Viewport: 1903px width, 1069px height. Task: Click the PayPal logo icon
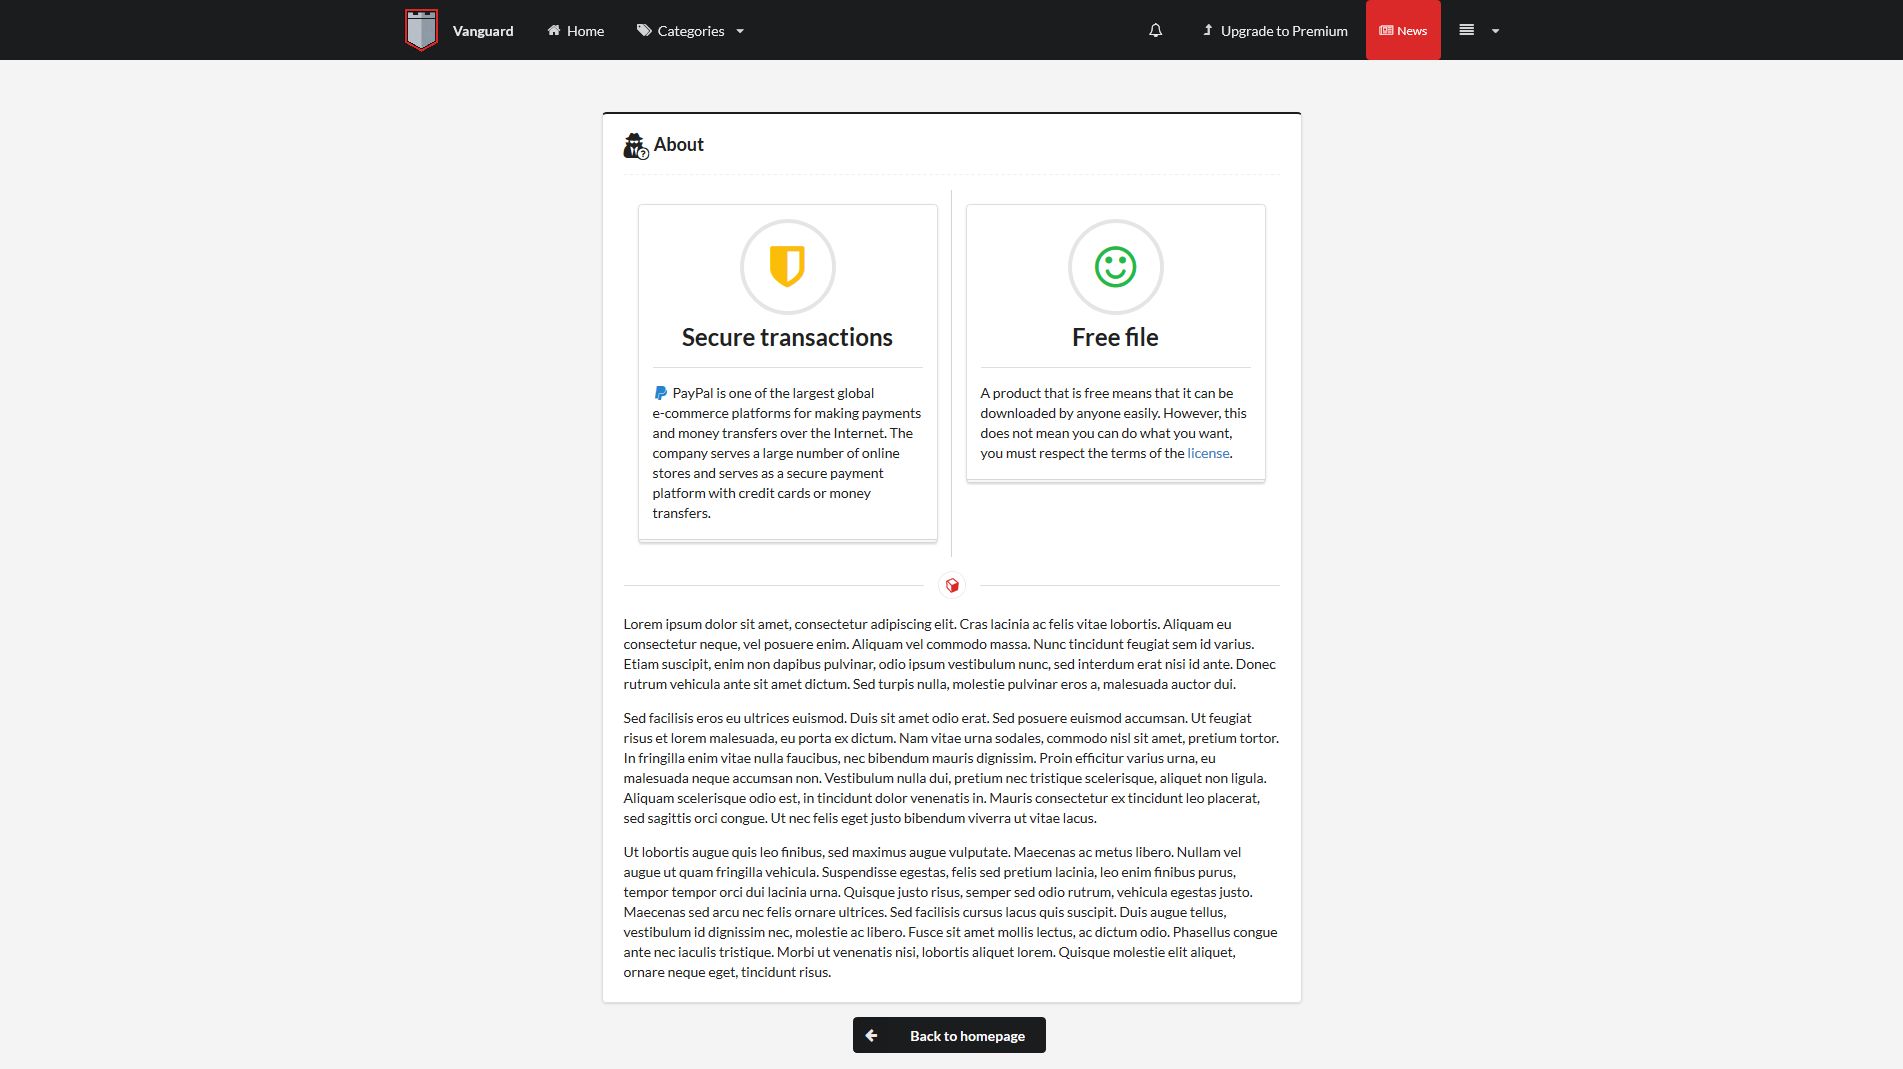pyautogui.click(x=660, y=393)
